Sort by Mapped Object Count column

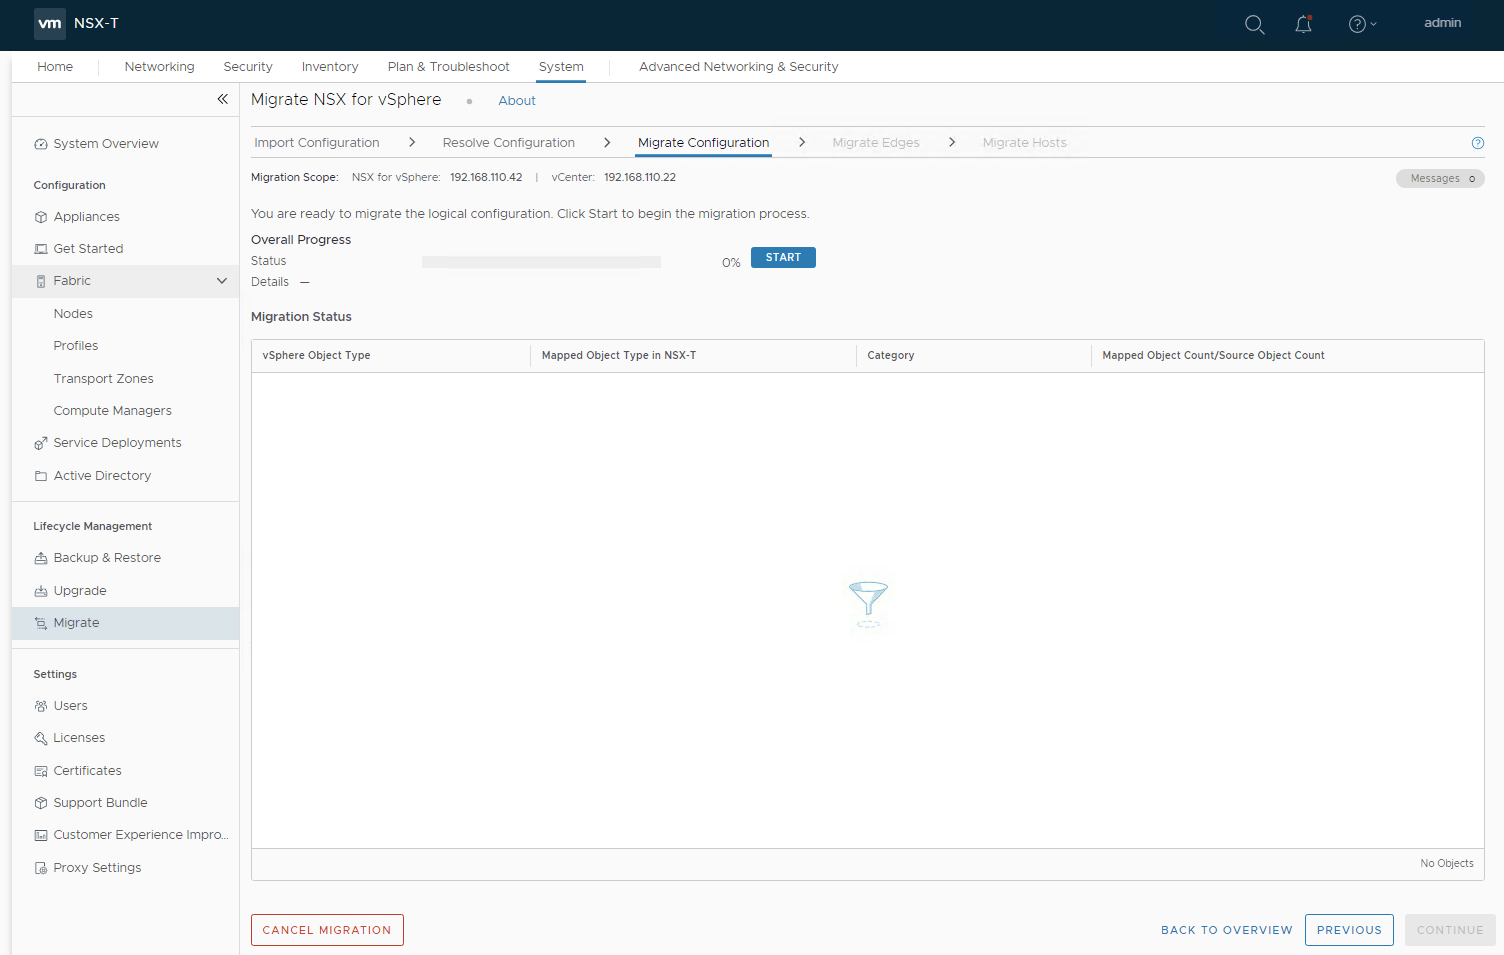[x=1213, y=356]
